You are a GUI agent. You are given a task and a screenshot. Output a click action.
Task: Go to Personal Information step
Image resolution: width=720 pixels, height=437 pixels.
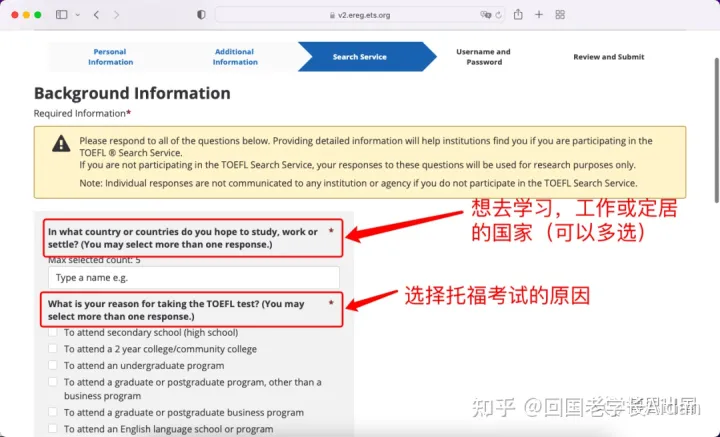(110, 57)
